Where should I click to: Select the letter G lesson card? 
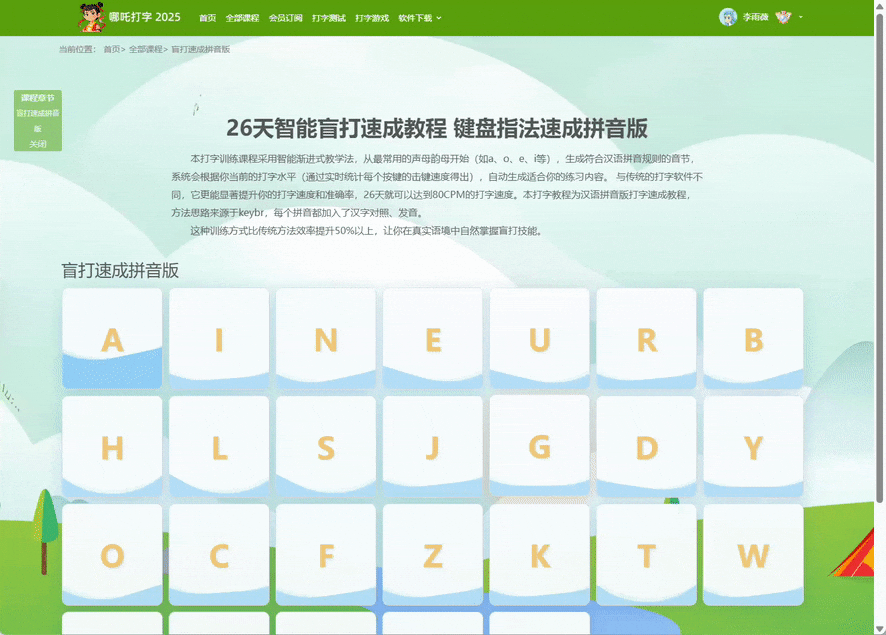coord(539,446)
